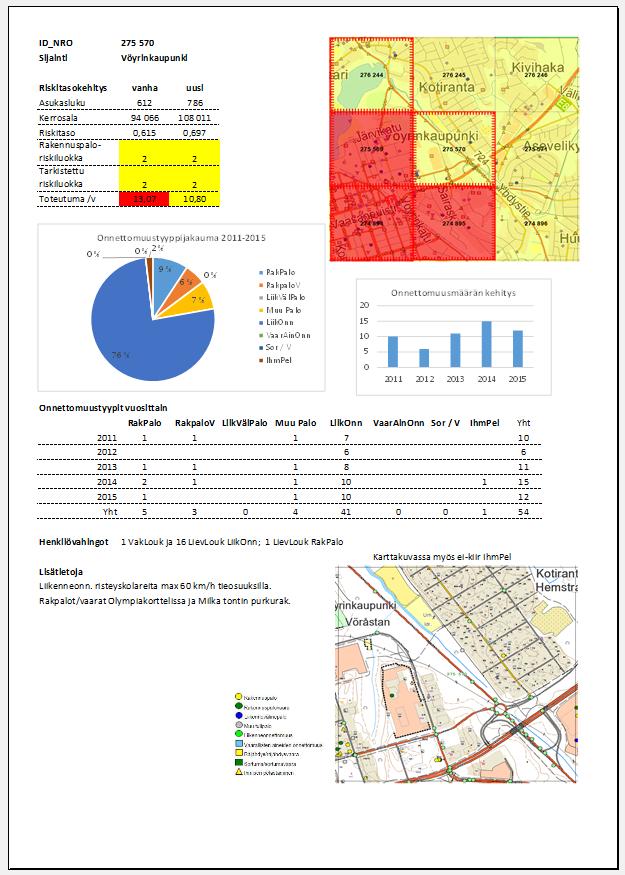The image size is (625, 875).
Task: Click the y-axis label 20 in bar chart
Action: tap(364, 305)
